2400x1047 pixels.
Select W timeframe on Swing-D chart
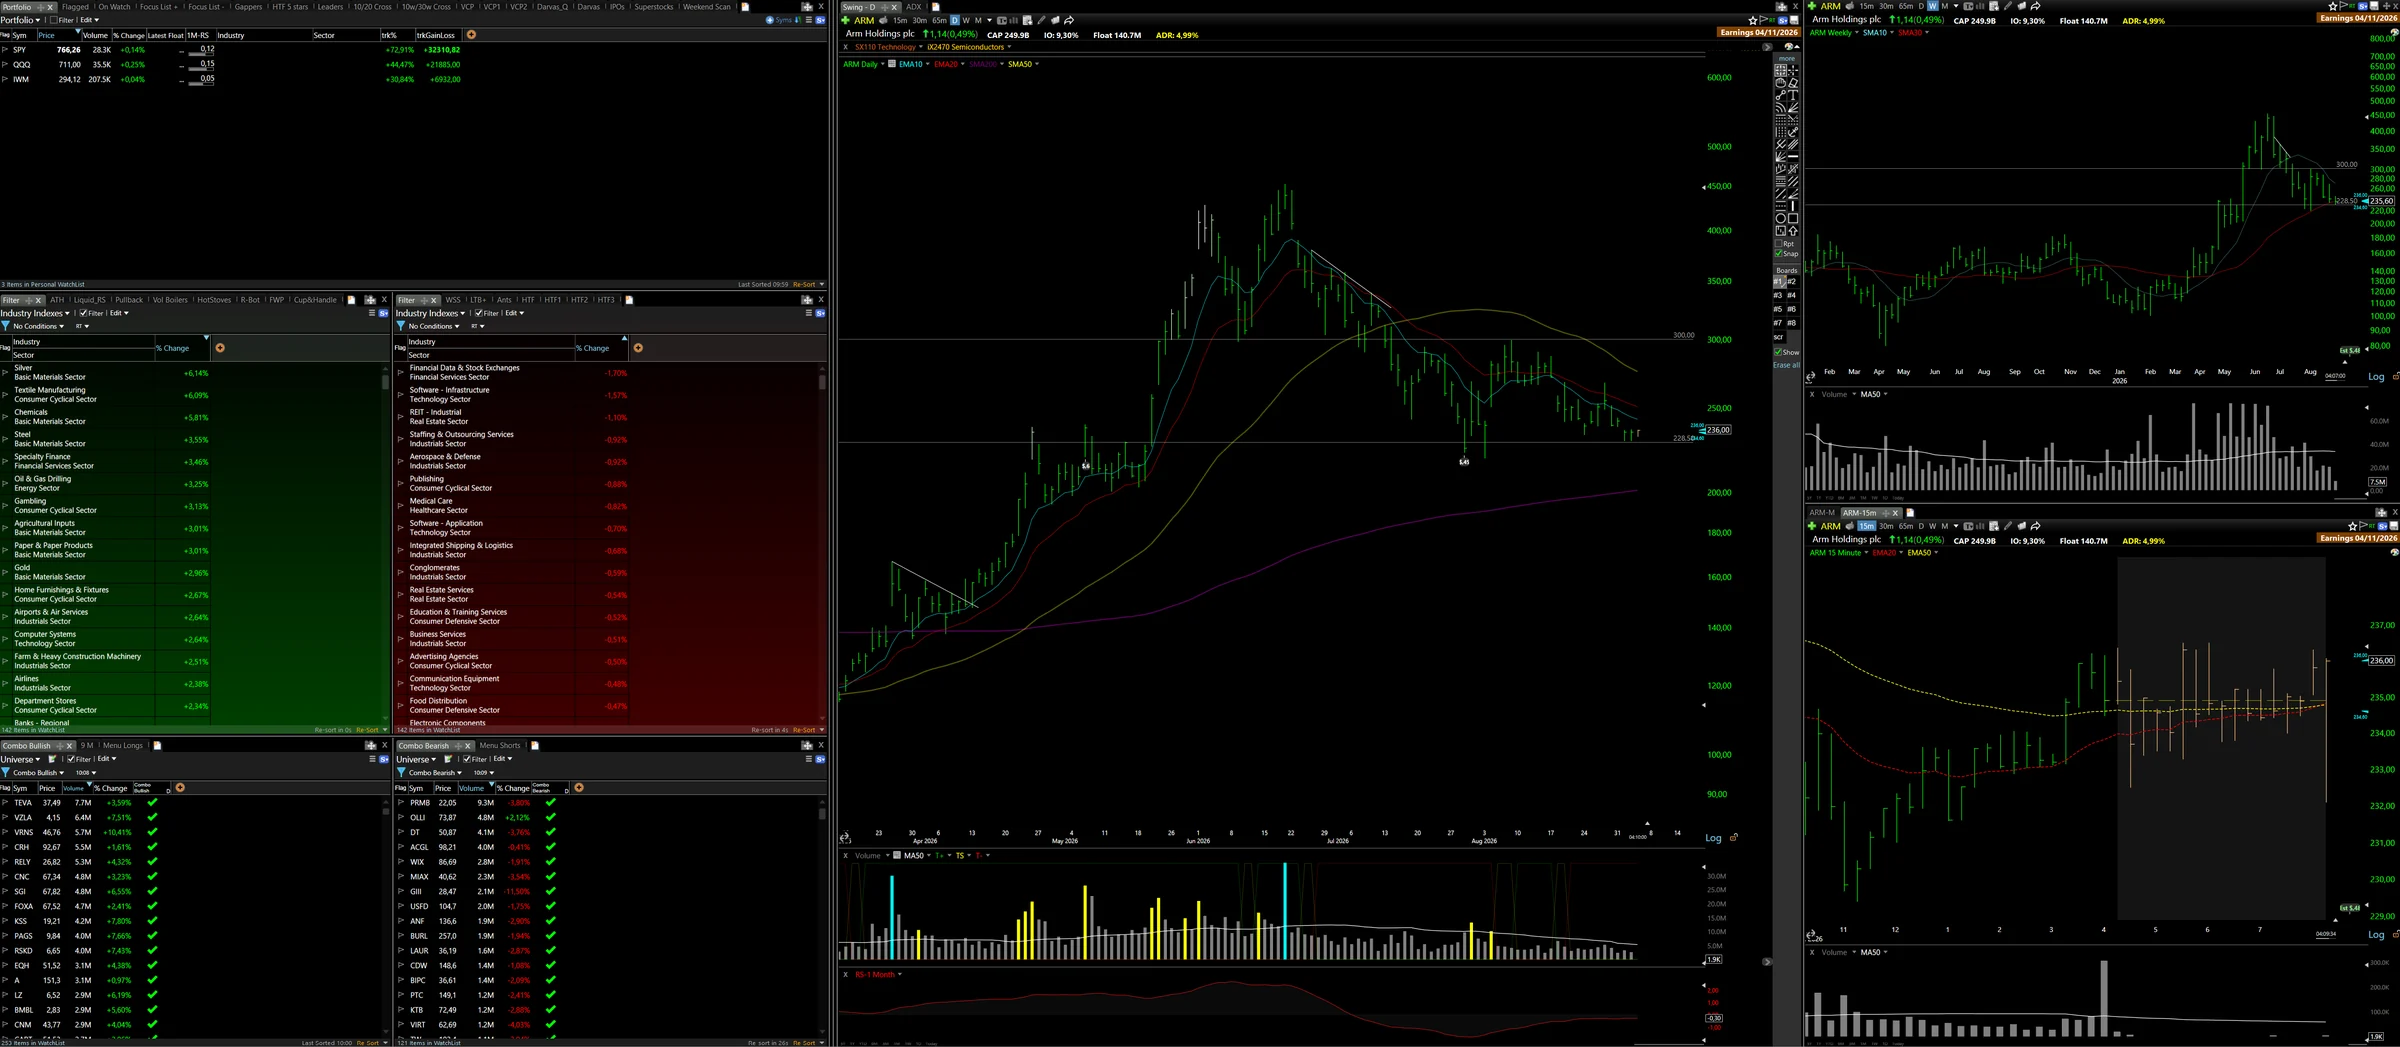(966, 20)
